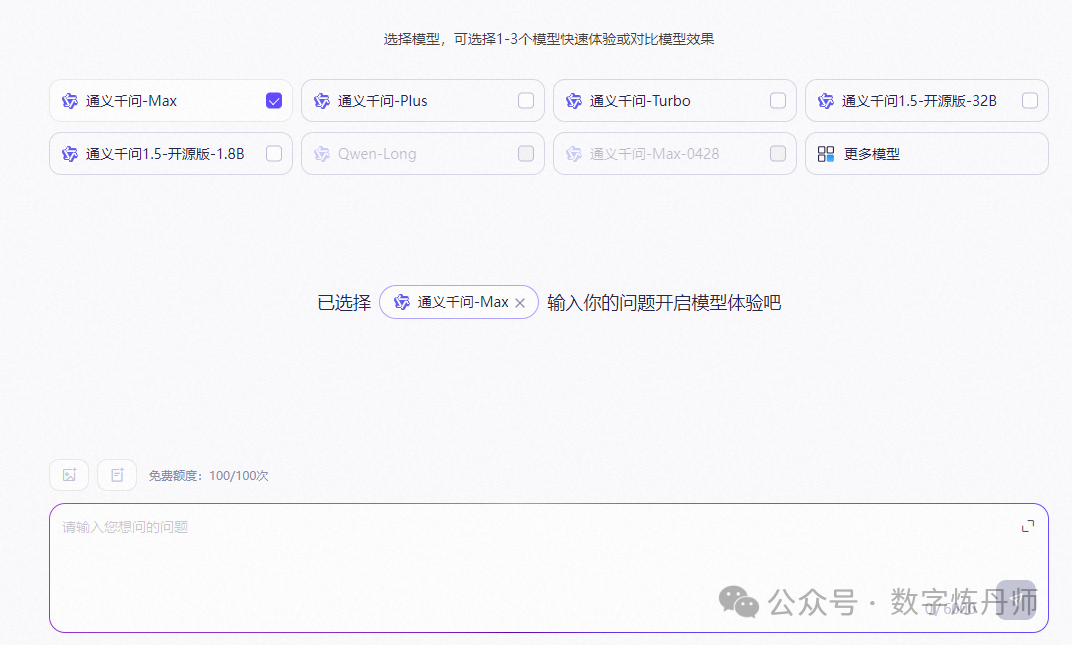Click the image upload icon

(69, 475)
